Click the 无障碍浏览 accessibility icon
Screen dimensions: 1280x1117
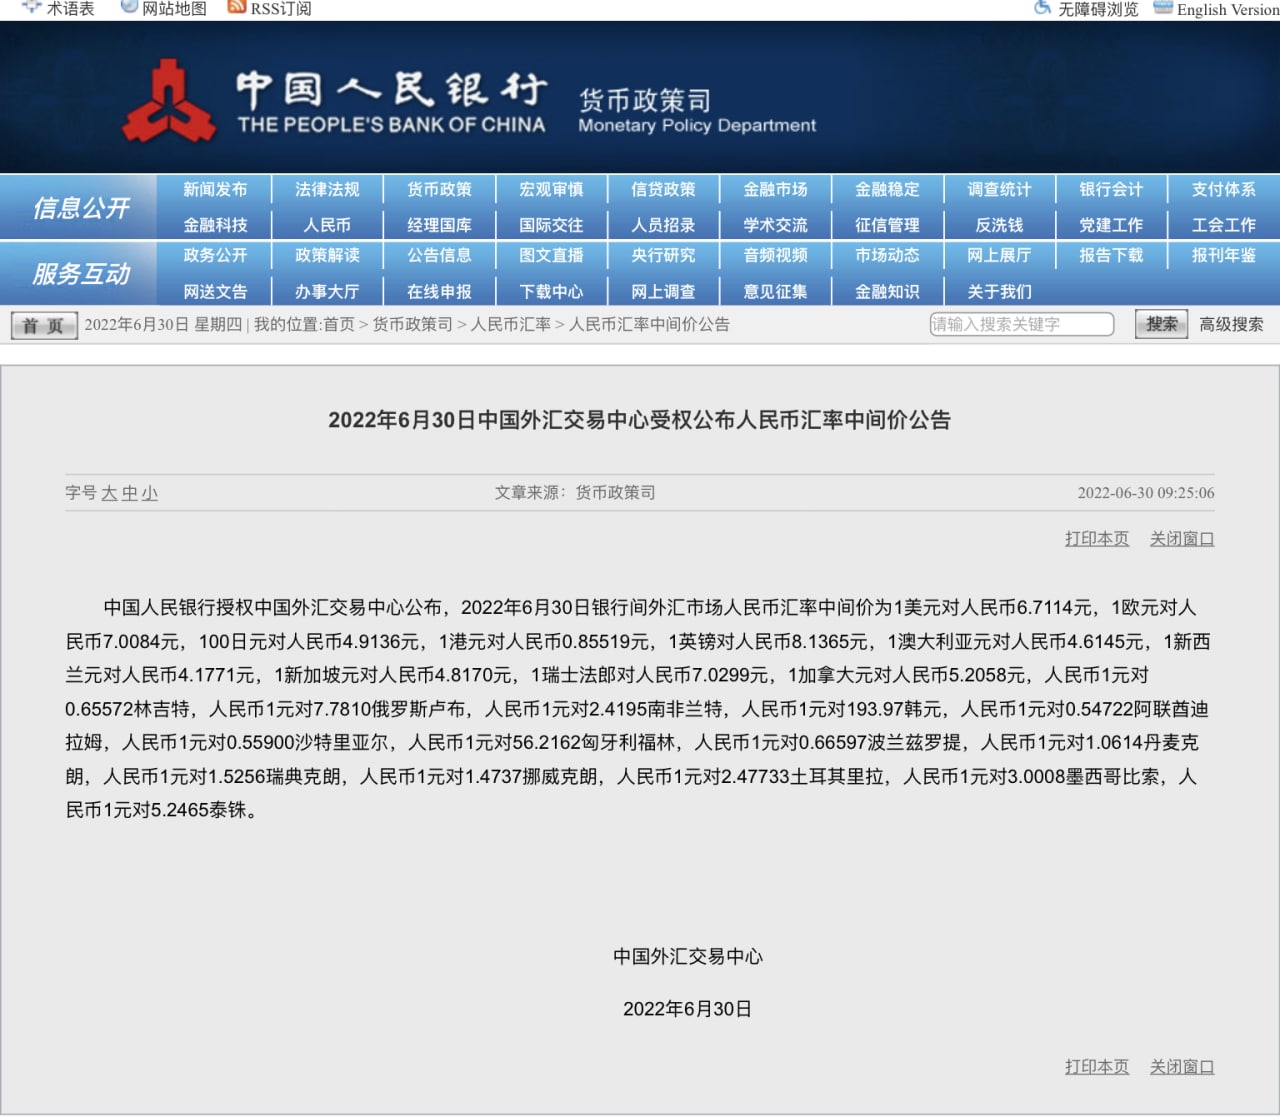(1043, 7)
